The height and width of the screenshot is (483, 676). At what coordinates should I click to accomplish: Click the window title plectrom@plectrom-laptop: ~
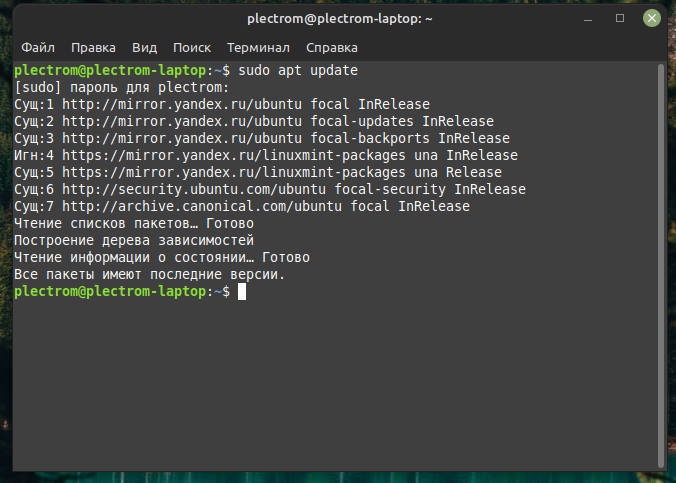[339, 19]
